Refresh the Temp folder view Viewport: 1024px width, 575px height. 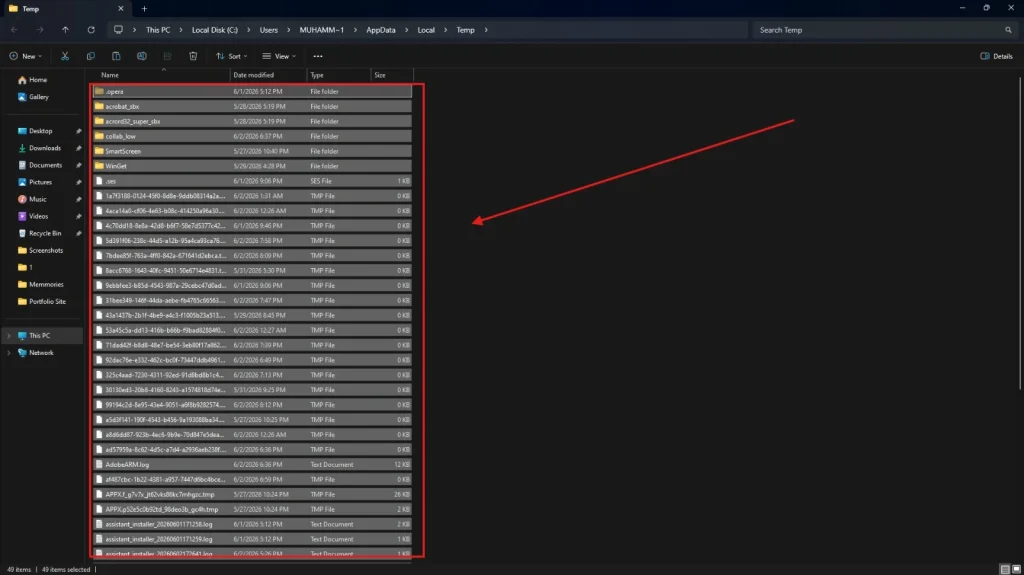pos(91,30)
